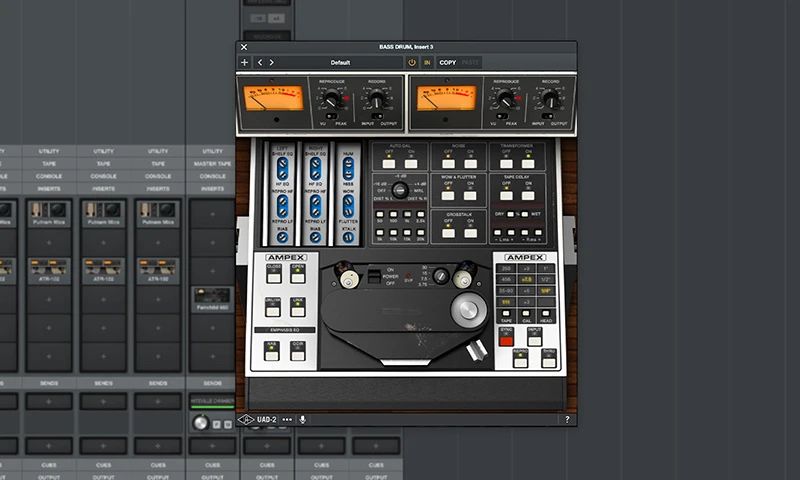Open the Fairchild 660 insert in mixer
The image size is (800, 480).
pos(212,299)
